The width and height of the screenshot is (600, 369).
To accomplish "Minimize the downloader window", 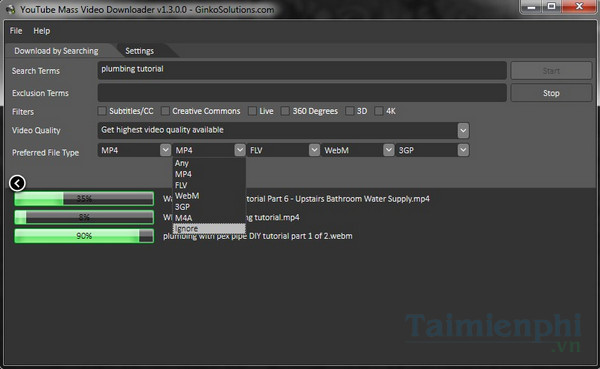I will [532, 7].
